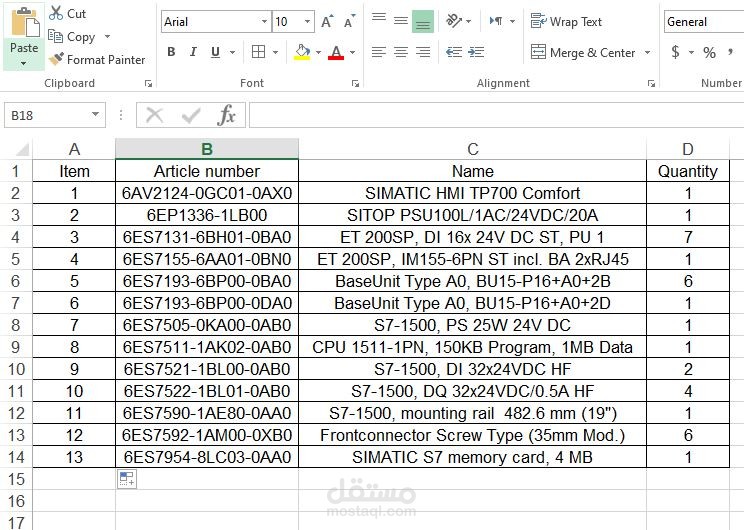Apply accounting dollar format
Viewport: 744px width, 530px height.
click(675, 52)
